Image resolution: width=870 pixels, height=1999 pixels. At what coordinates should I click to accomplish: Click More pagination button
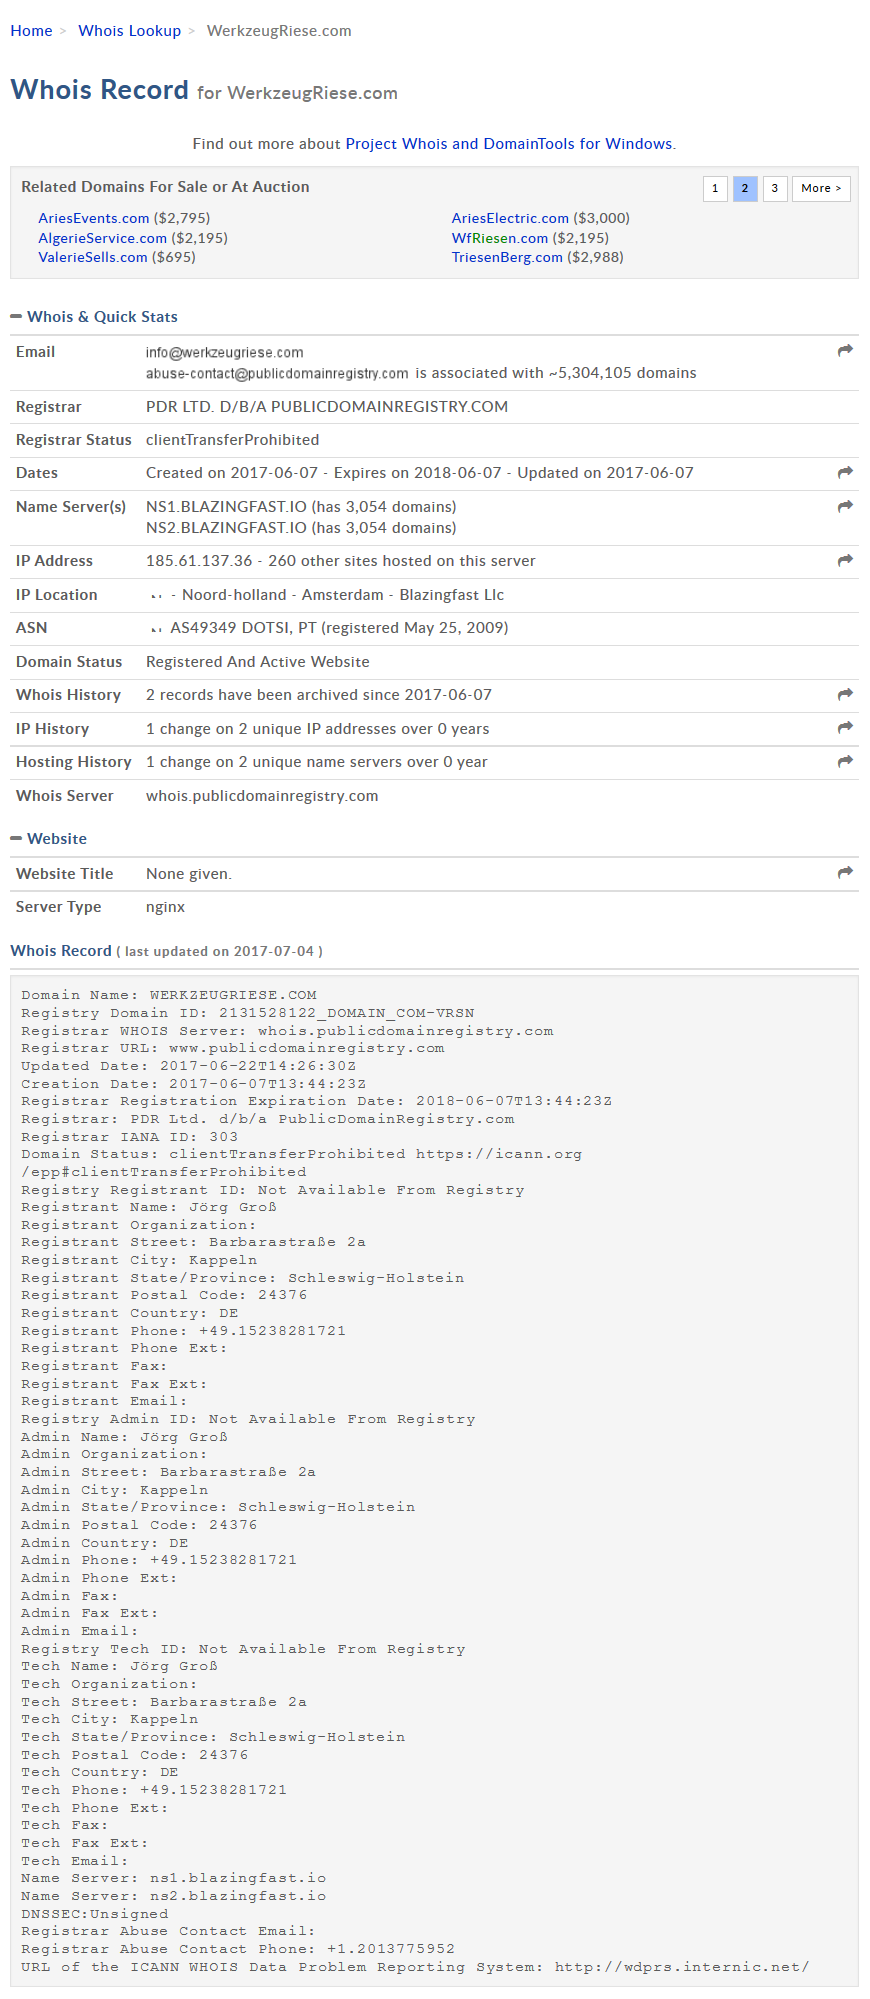pos(821,188)
